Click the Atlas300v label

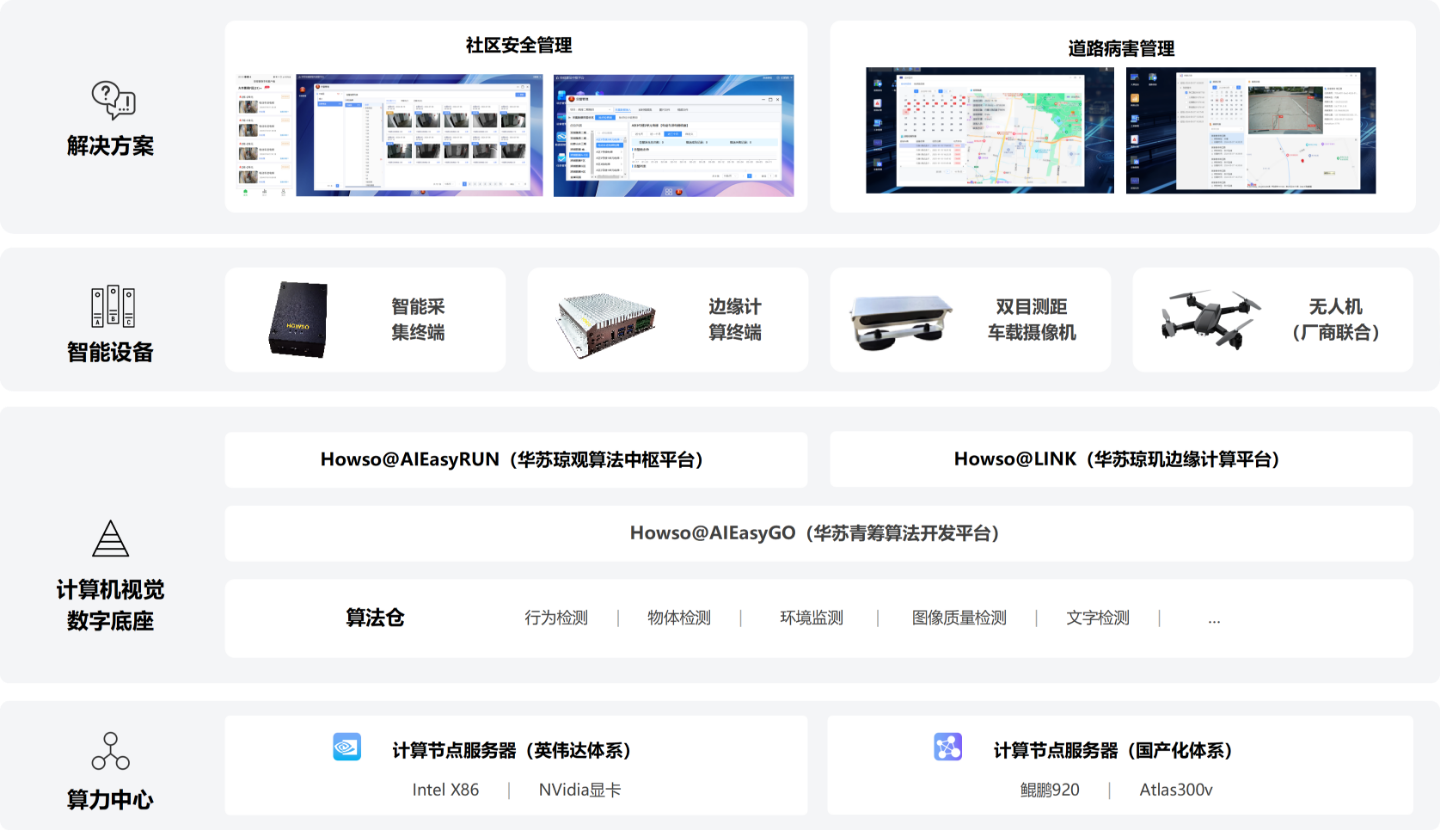click(1176, 790)
